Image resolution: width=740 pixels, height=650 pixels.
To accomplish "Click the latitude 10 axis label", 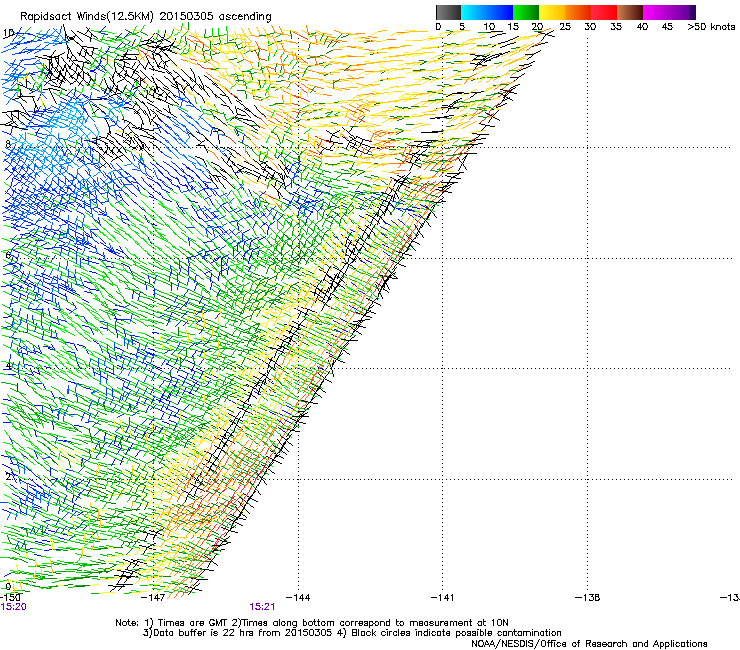I will tap(8, 33).
